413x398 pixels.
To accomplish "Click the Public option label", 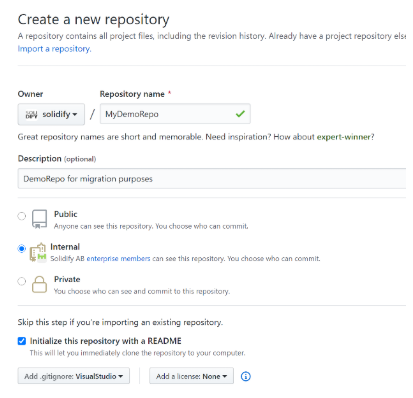I will pyautogui.click(x=66, y=214).
